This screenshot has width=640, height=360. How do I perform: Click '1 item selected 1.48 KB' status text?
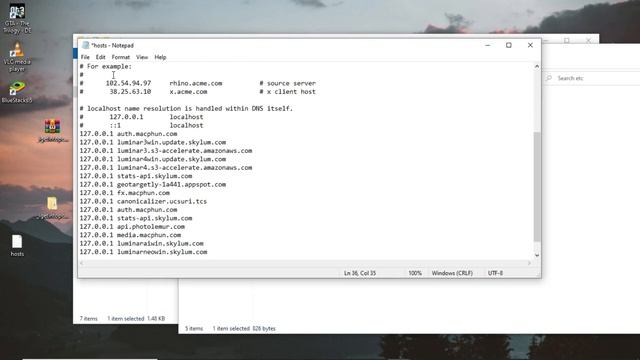tap(136, 318)
